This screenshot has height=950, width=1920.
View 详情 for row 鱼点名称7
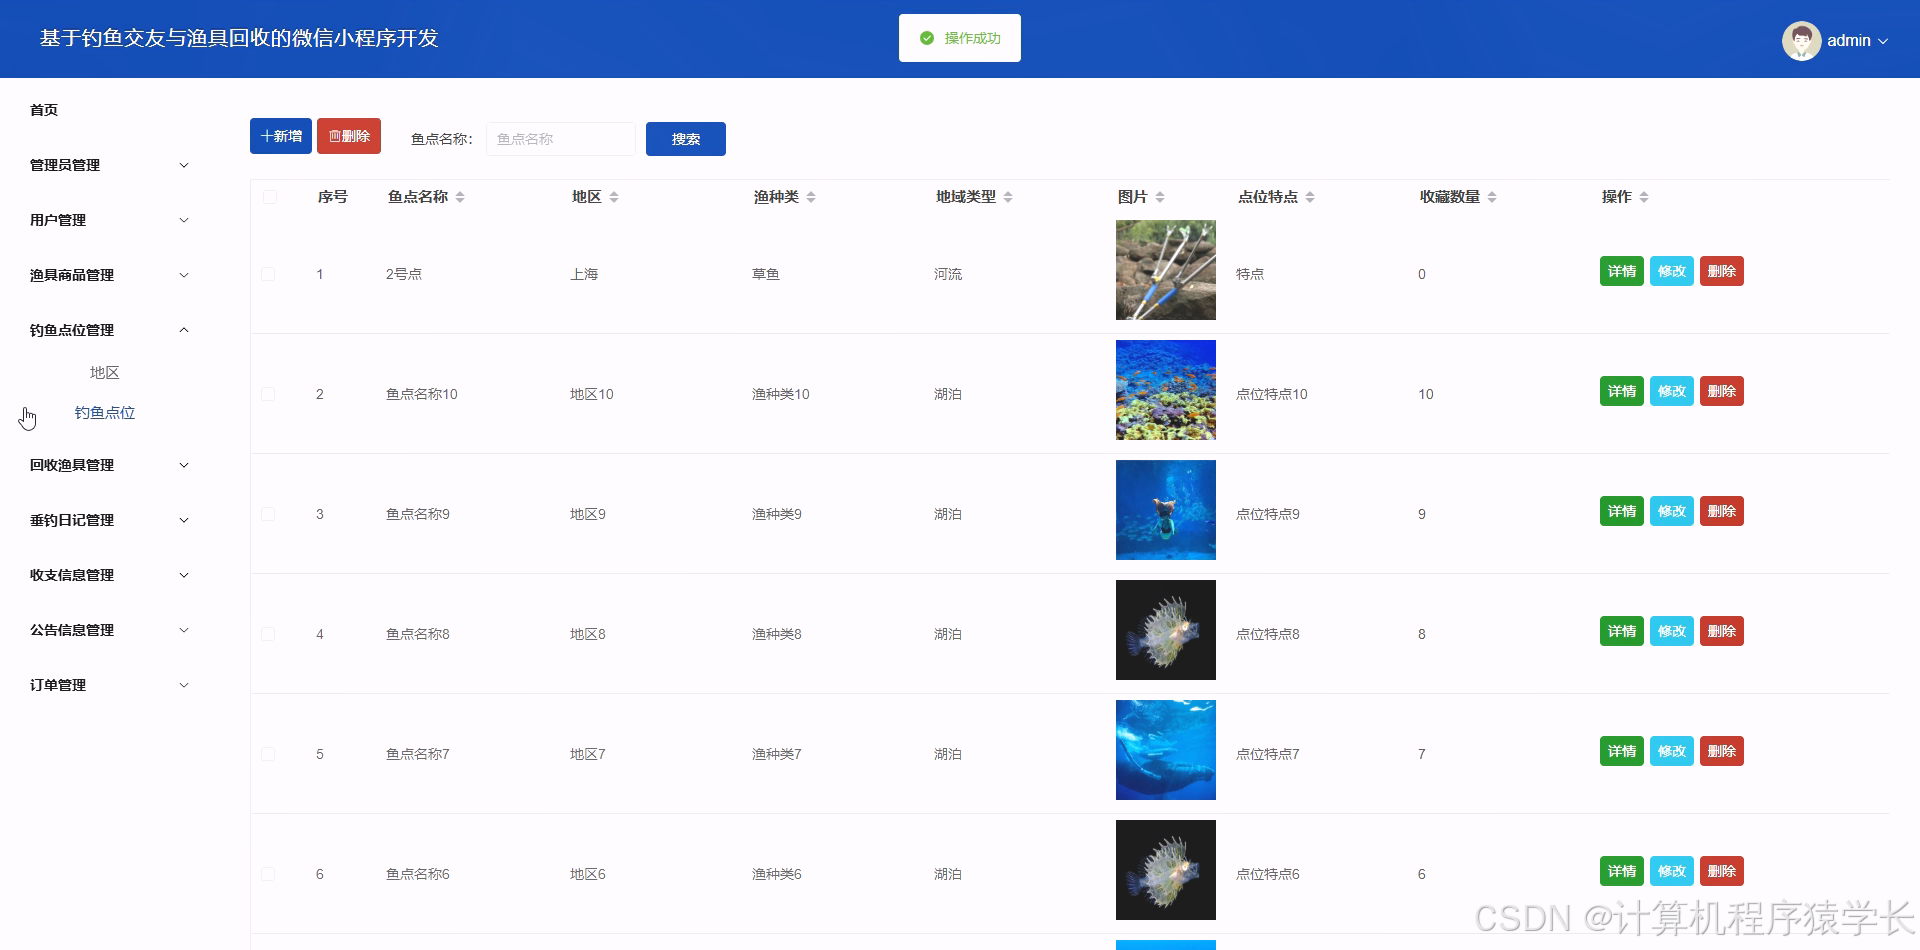(x=1622, y=751)
